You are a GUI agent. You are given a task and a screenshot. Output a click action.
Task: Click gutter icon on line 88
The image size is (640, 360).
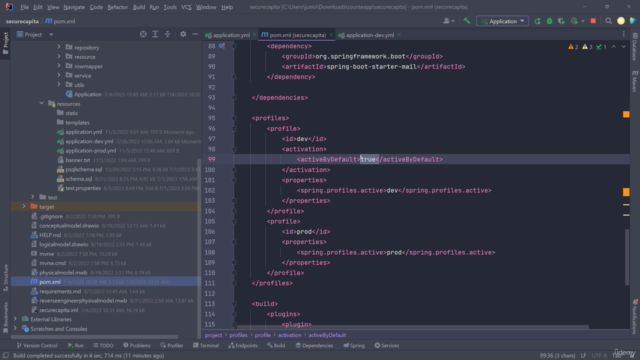click(222, 46)
